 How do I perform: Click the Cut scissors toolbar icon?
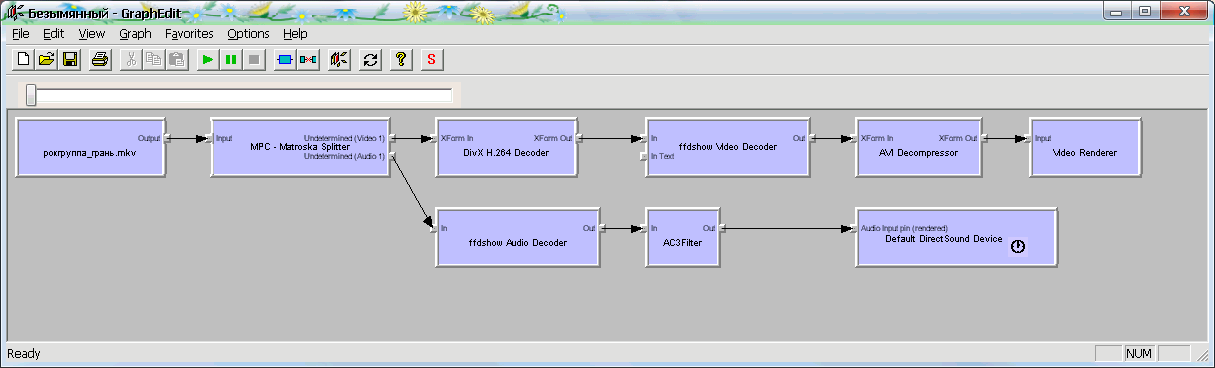coord(130,60)
